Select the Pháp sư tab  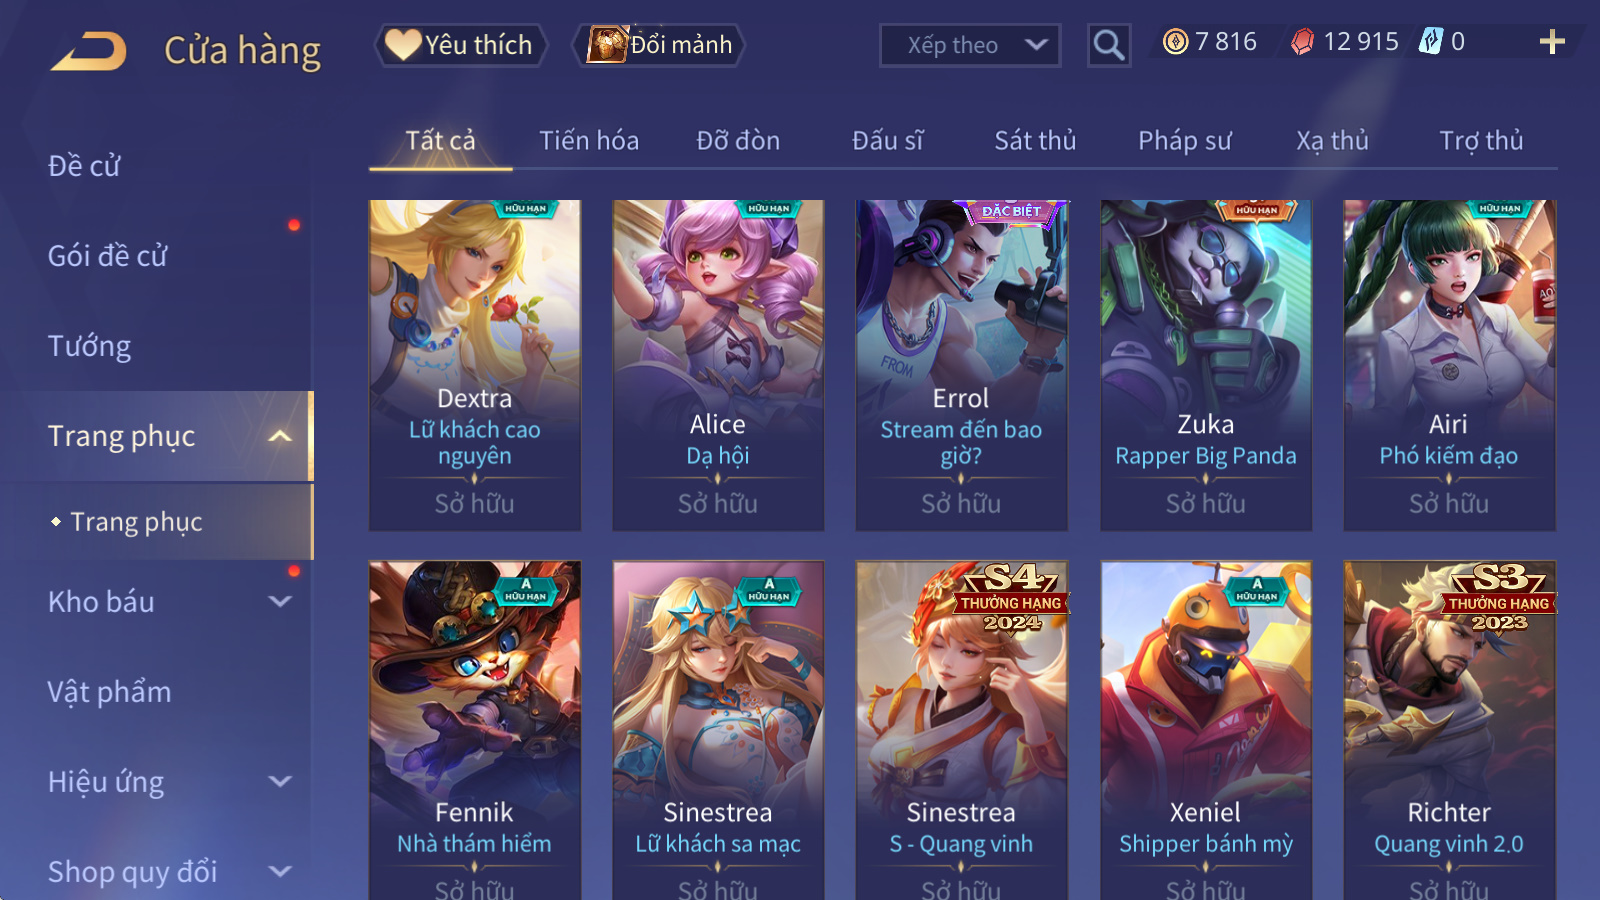coord(1185,141)
